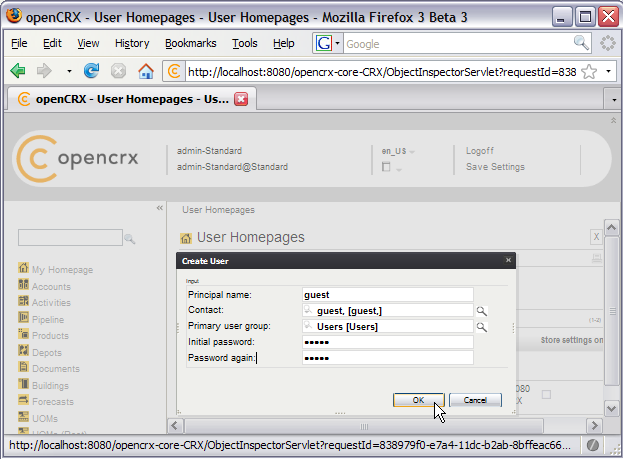The height and width of the screenshot is (459, 623).
Task: Open Activities in the sidebar
Action: [51, 303]
